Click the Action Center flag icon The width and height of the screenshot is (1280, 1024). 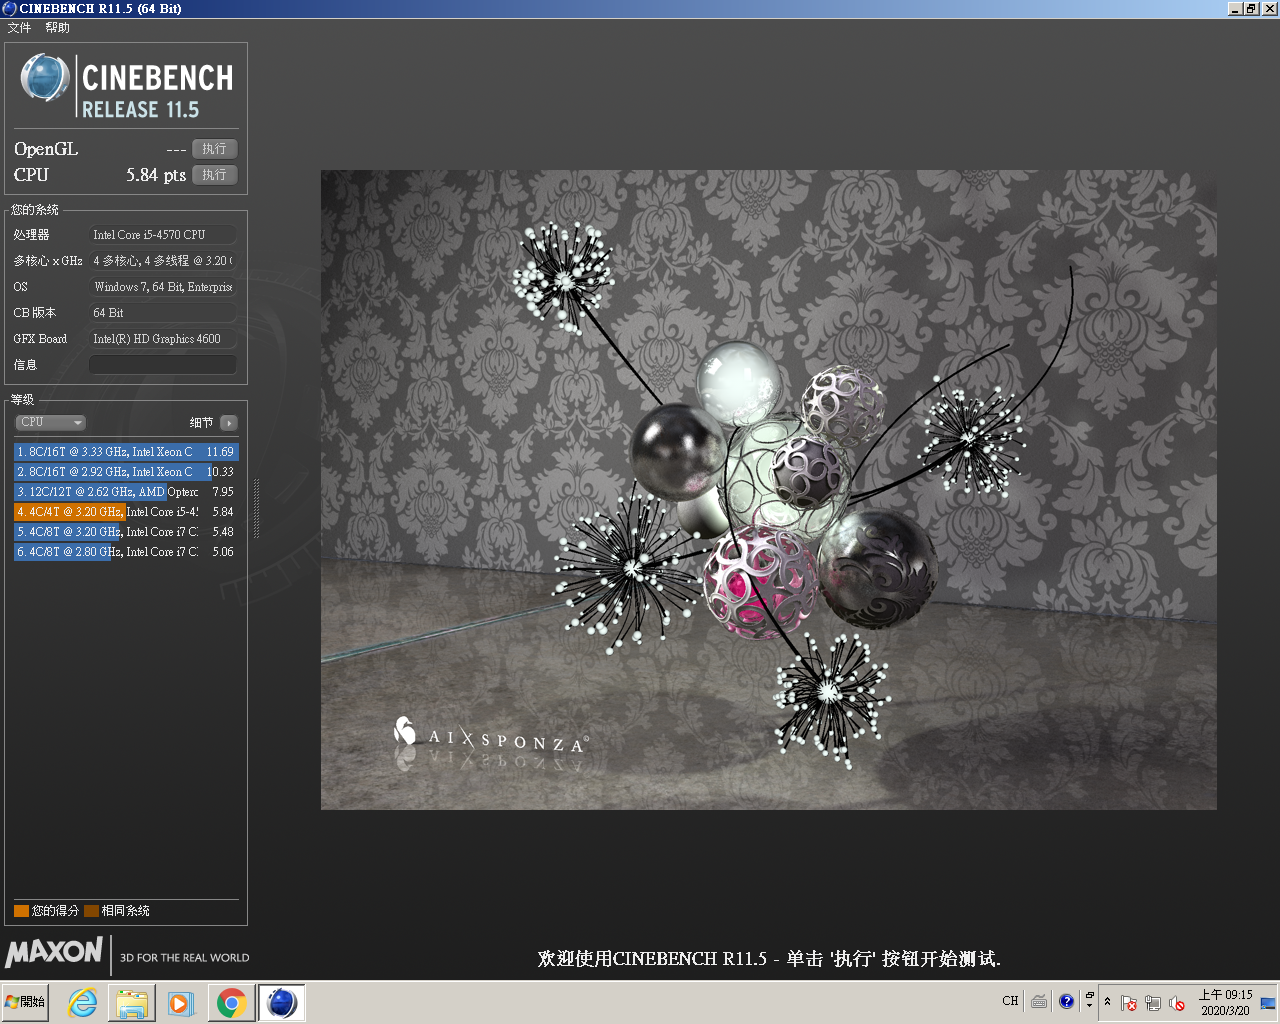[1129, 1003]
